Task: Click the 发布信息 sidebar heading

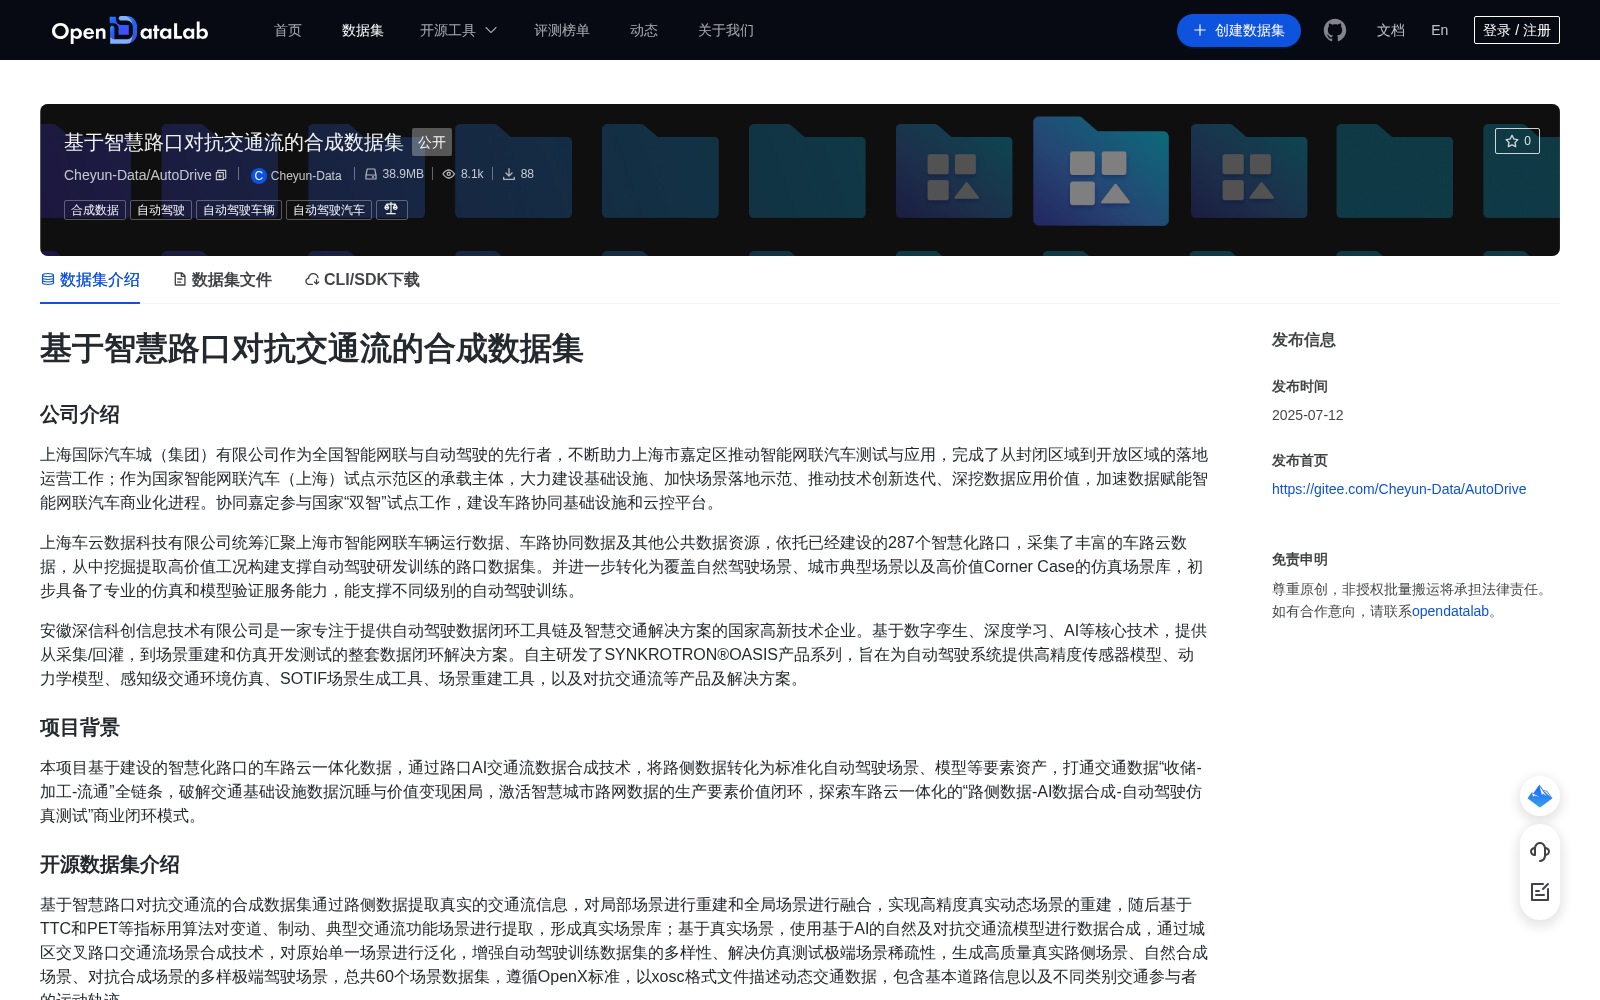Action: (x=1304, y=340)
